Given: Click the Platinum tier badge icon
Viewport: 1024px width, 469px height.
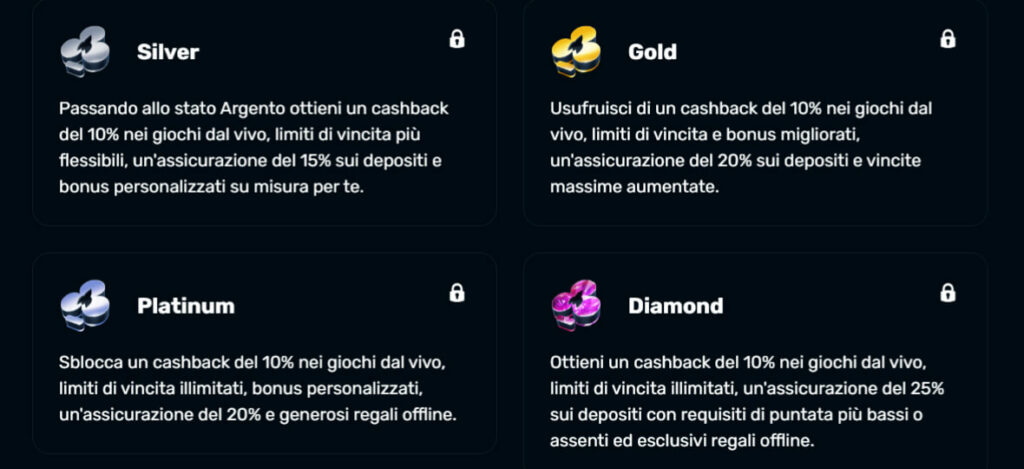Looking at the screenshot, I should [83, 305].
